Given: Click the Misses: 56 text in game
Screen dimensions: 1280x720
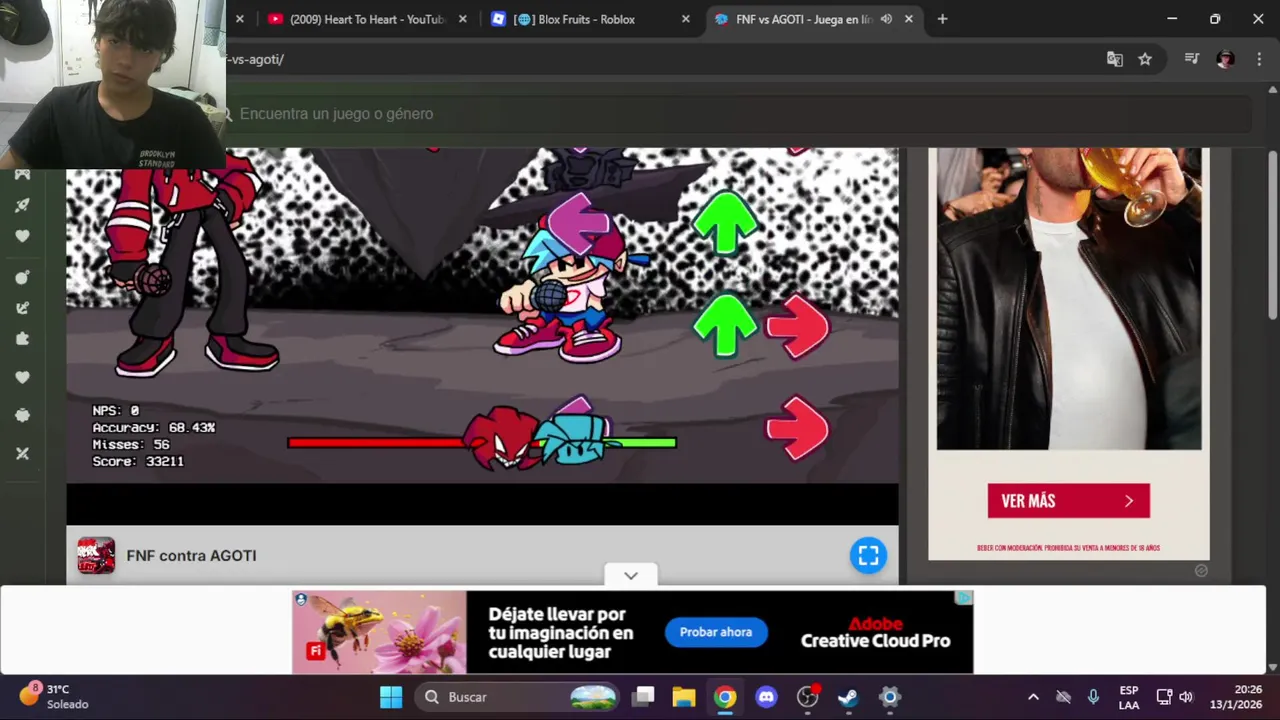Looking at the screenshot, I should click(131, 444).
